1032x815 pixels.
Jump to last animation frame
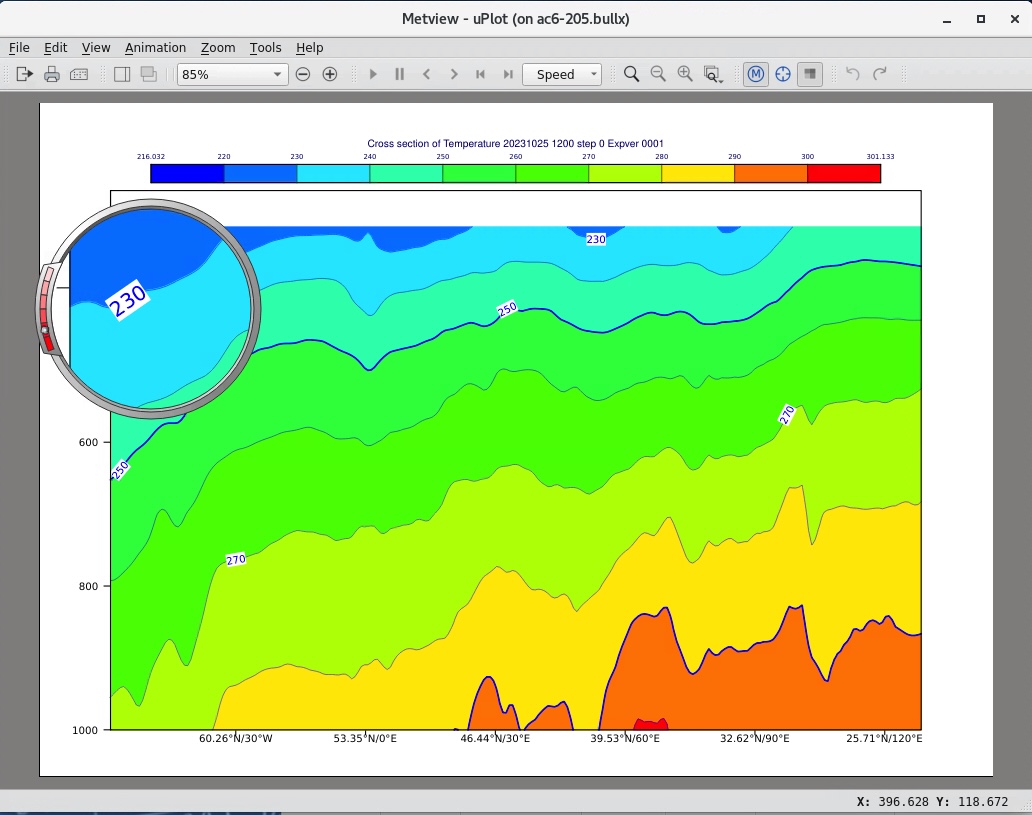click(507, 74)
